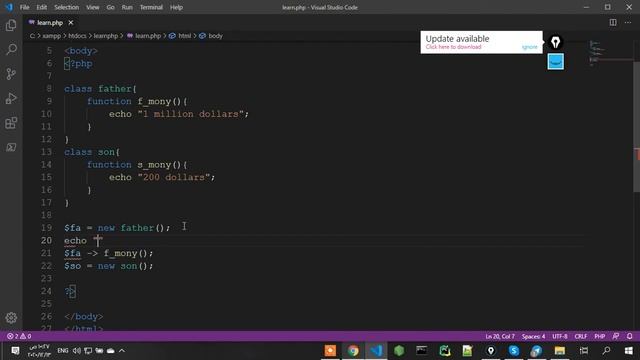Open the Extensions view
This screenshot has height=360, width=640.
[11, 123]
